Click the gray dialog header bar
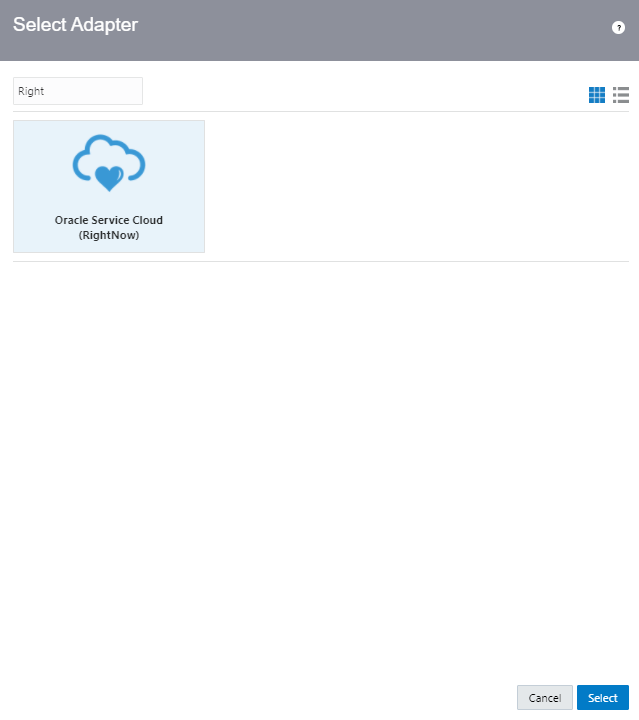 350,30
